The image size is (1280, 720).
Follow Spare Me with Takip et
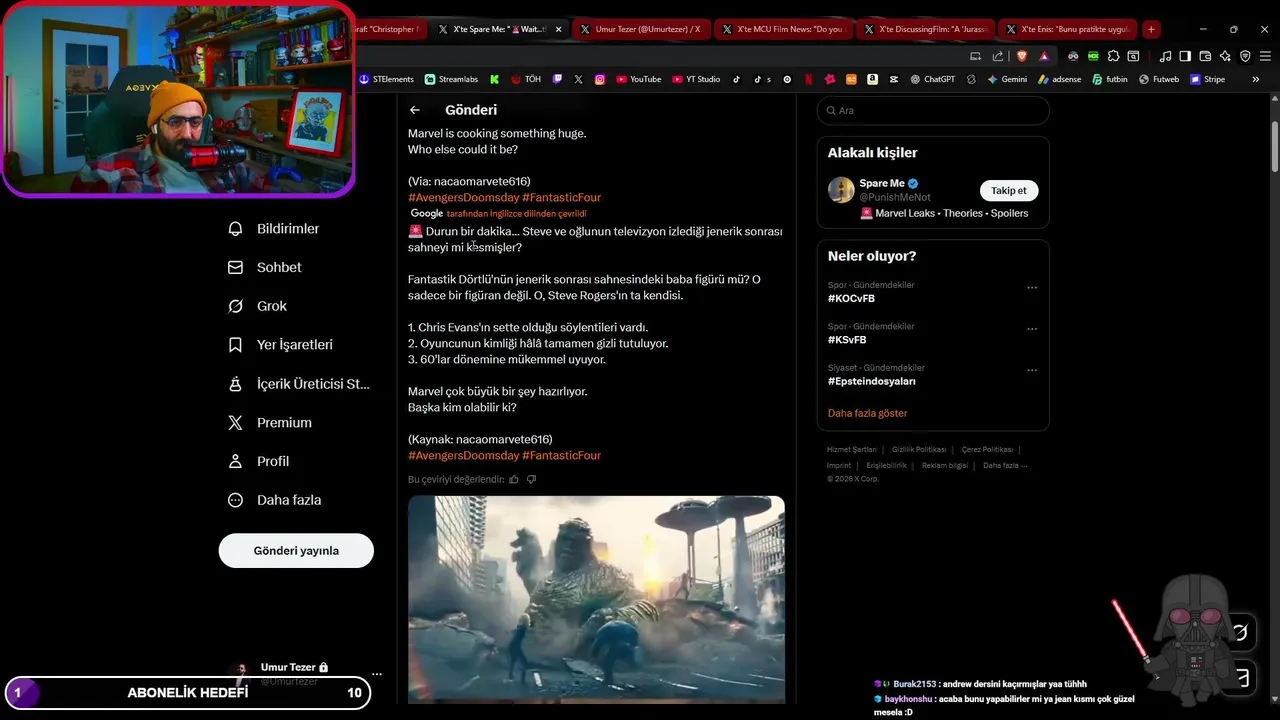[1008, 190]
